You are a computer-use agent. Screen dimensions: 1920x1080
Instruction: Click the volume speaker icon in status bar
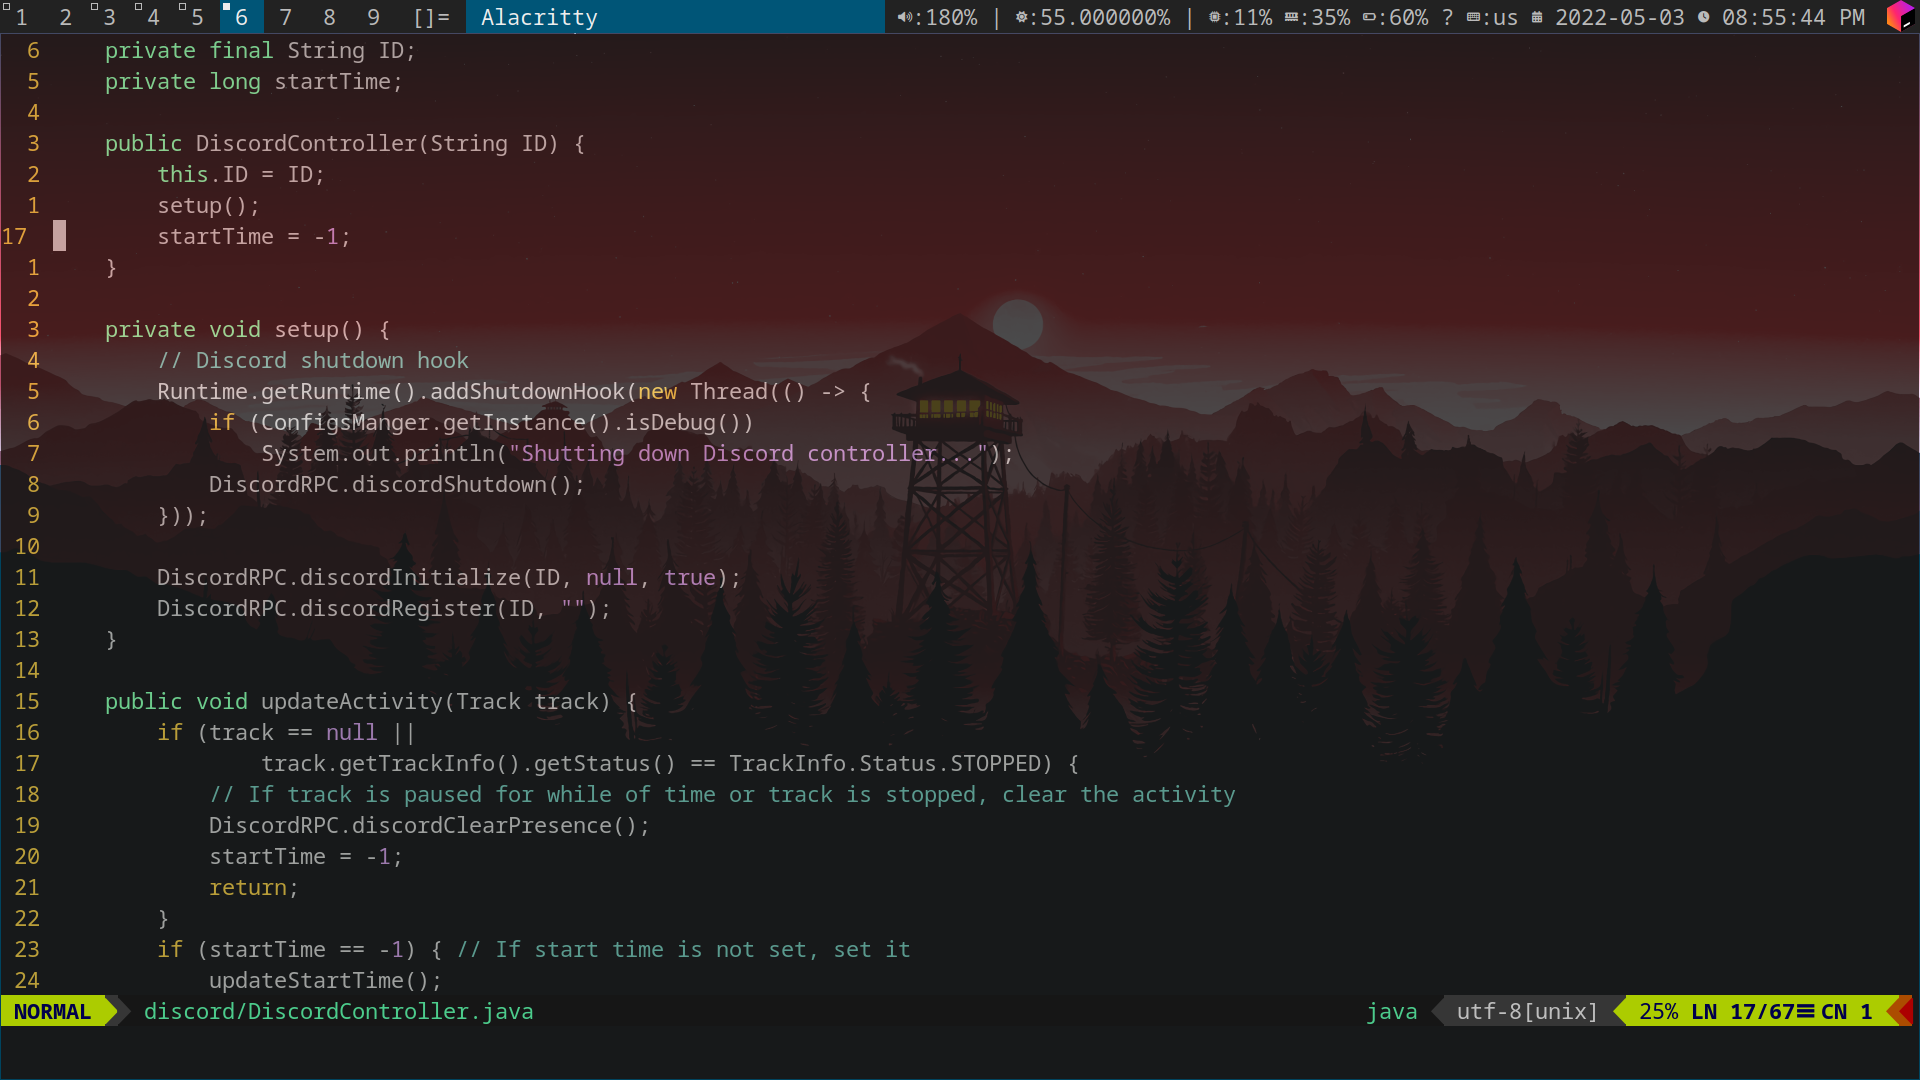(x=904, y=17)
